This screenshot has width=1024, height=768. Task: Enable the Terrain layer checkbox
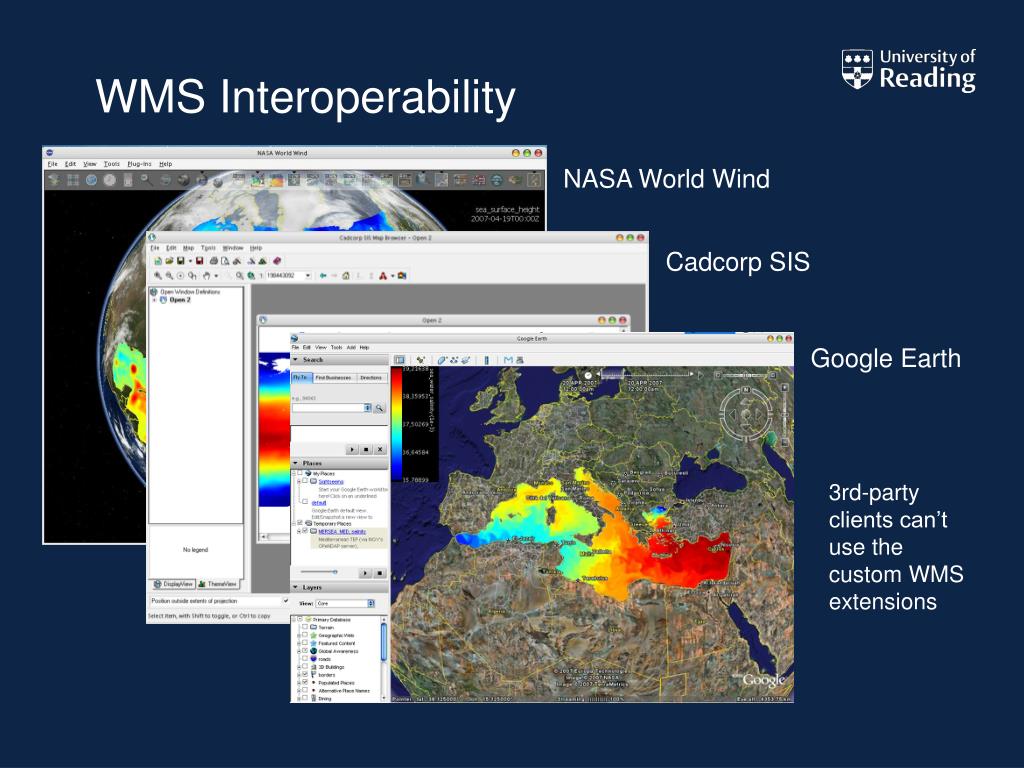(305, 627)
